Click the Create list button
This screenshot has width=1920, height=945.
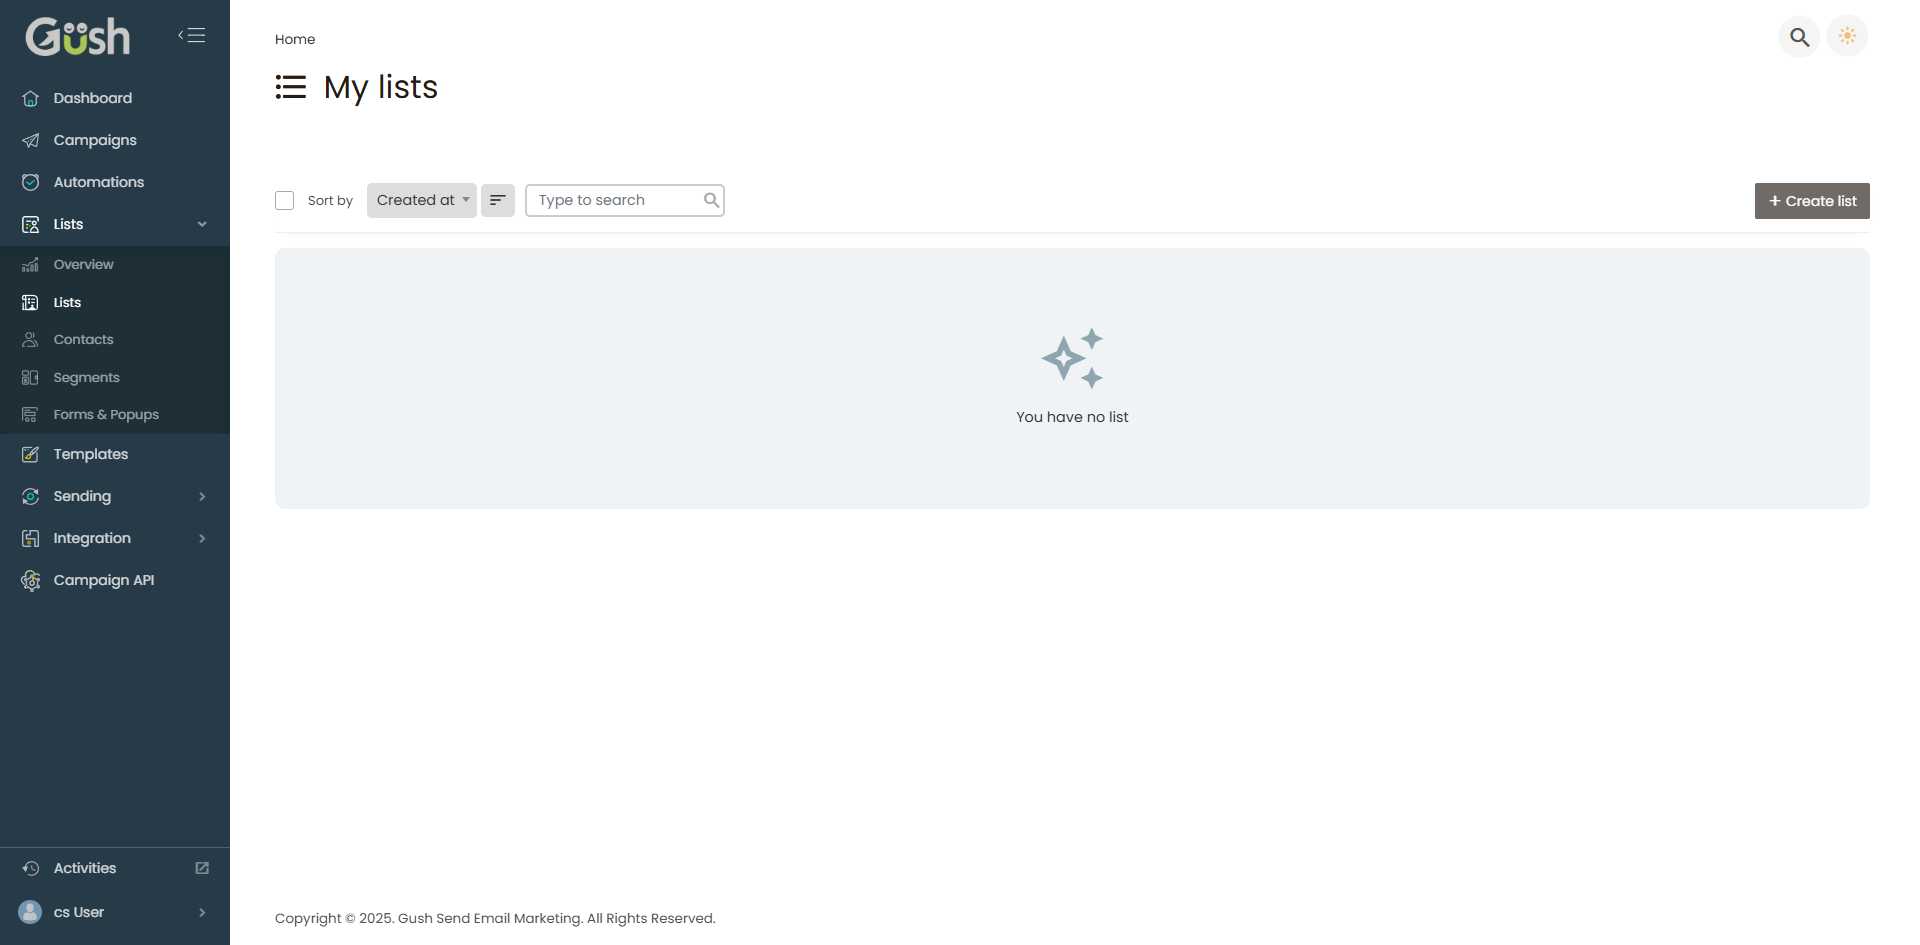pyautogui.click(x=1812, y=201)
